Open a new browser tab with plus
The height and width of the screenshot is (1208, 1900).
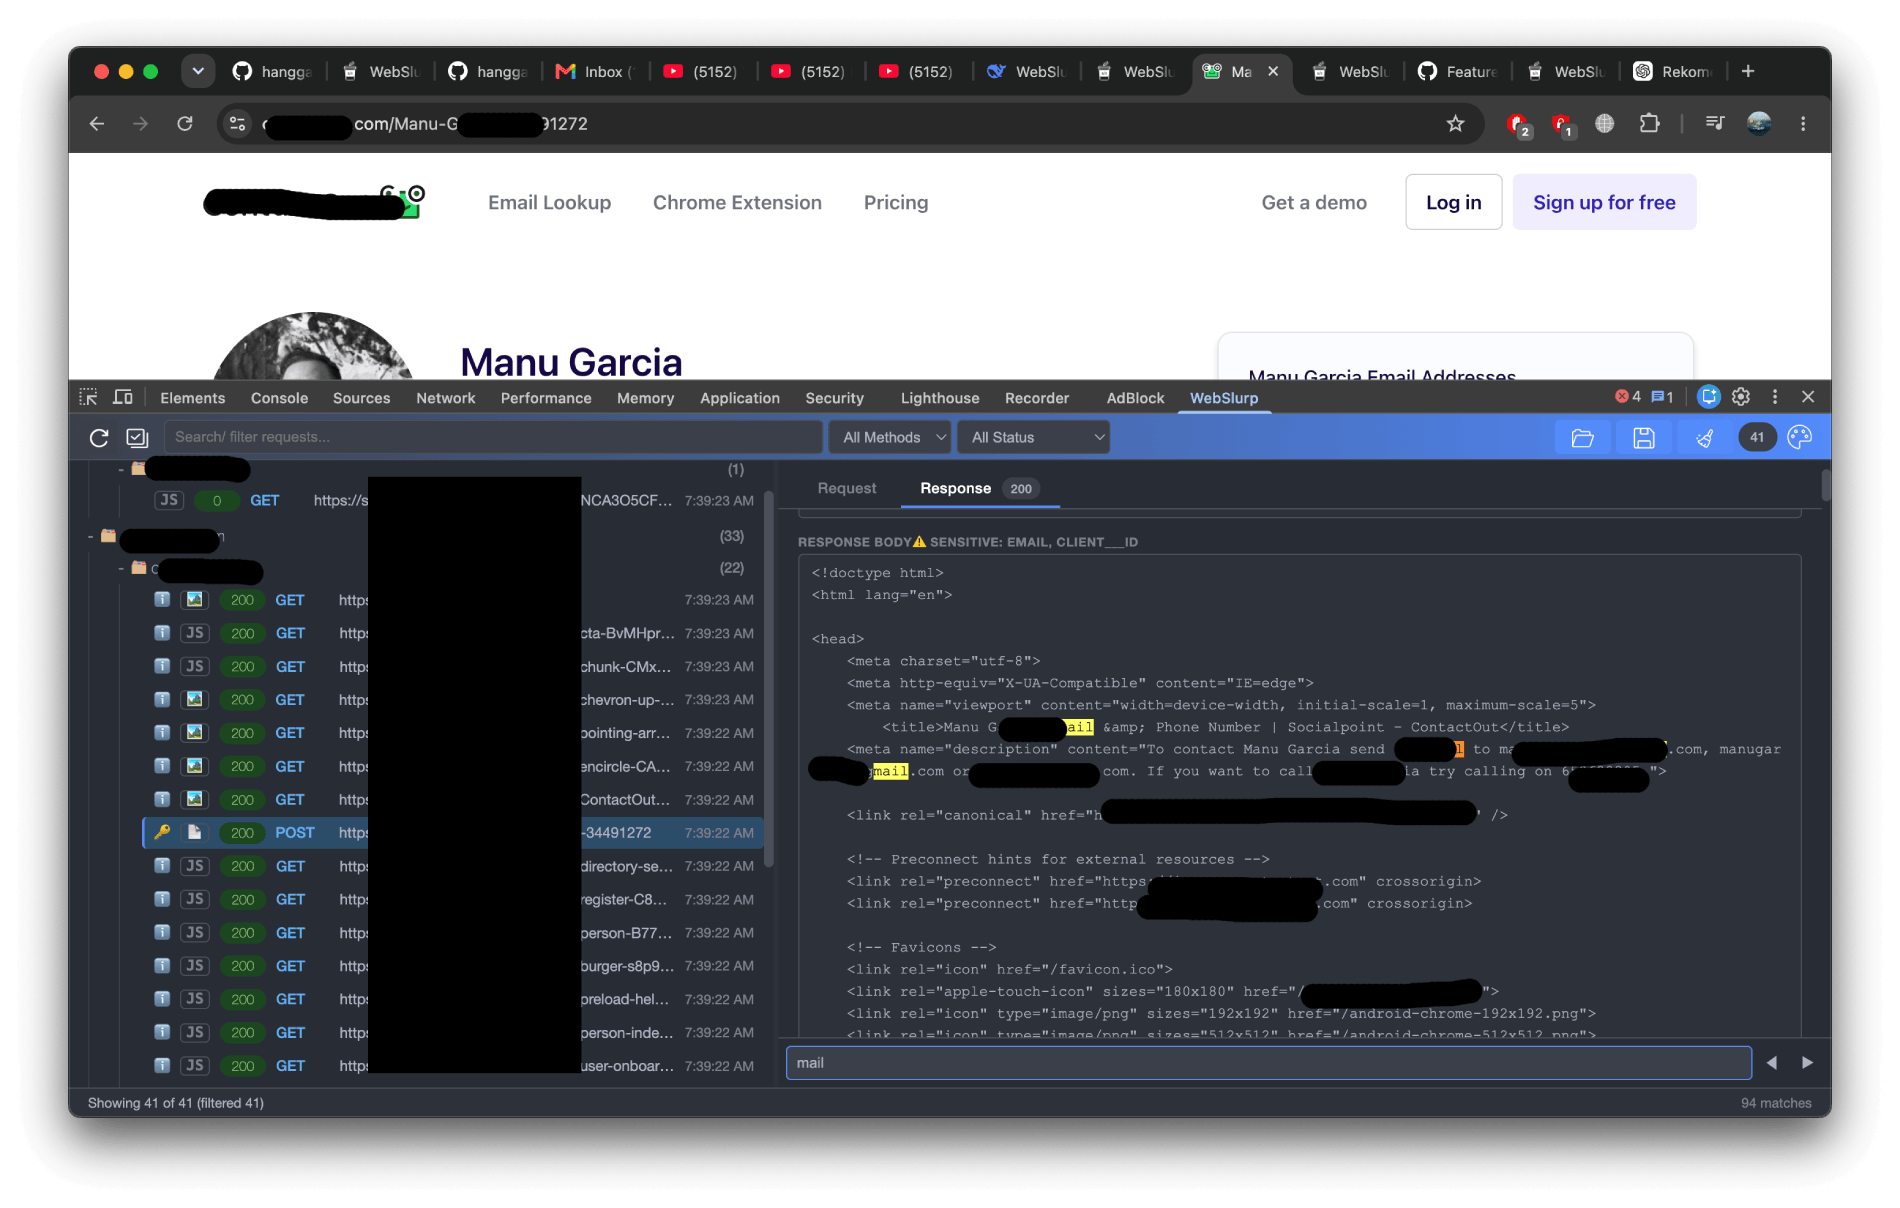[1748, 71]
